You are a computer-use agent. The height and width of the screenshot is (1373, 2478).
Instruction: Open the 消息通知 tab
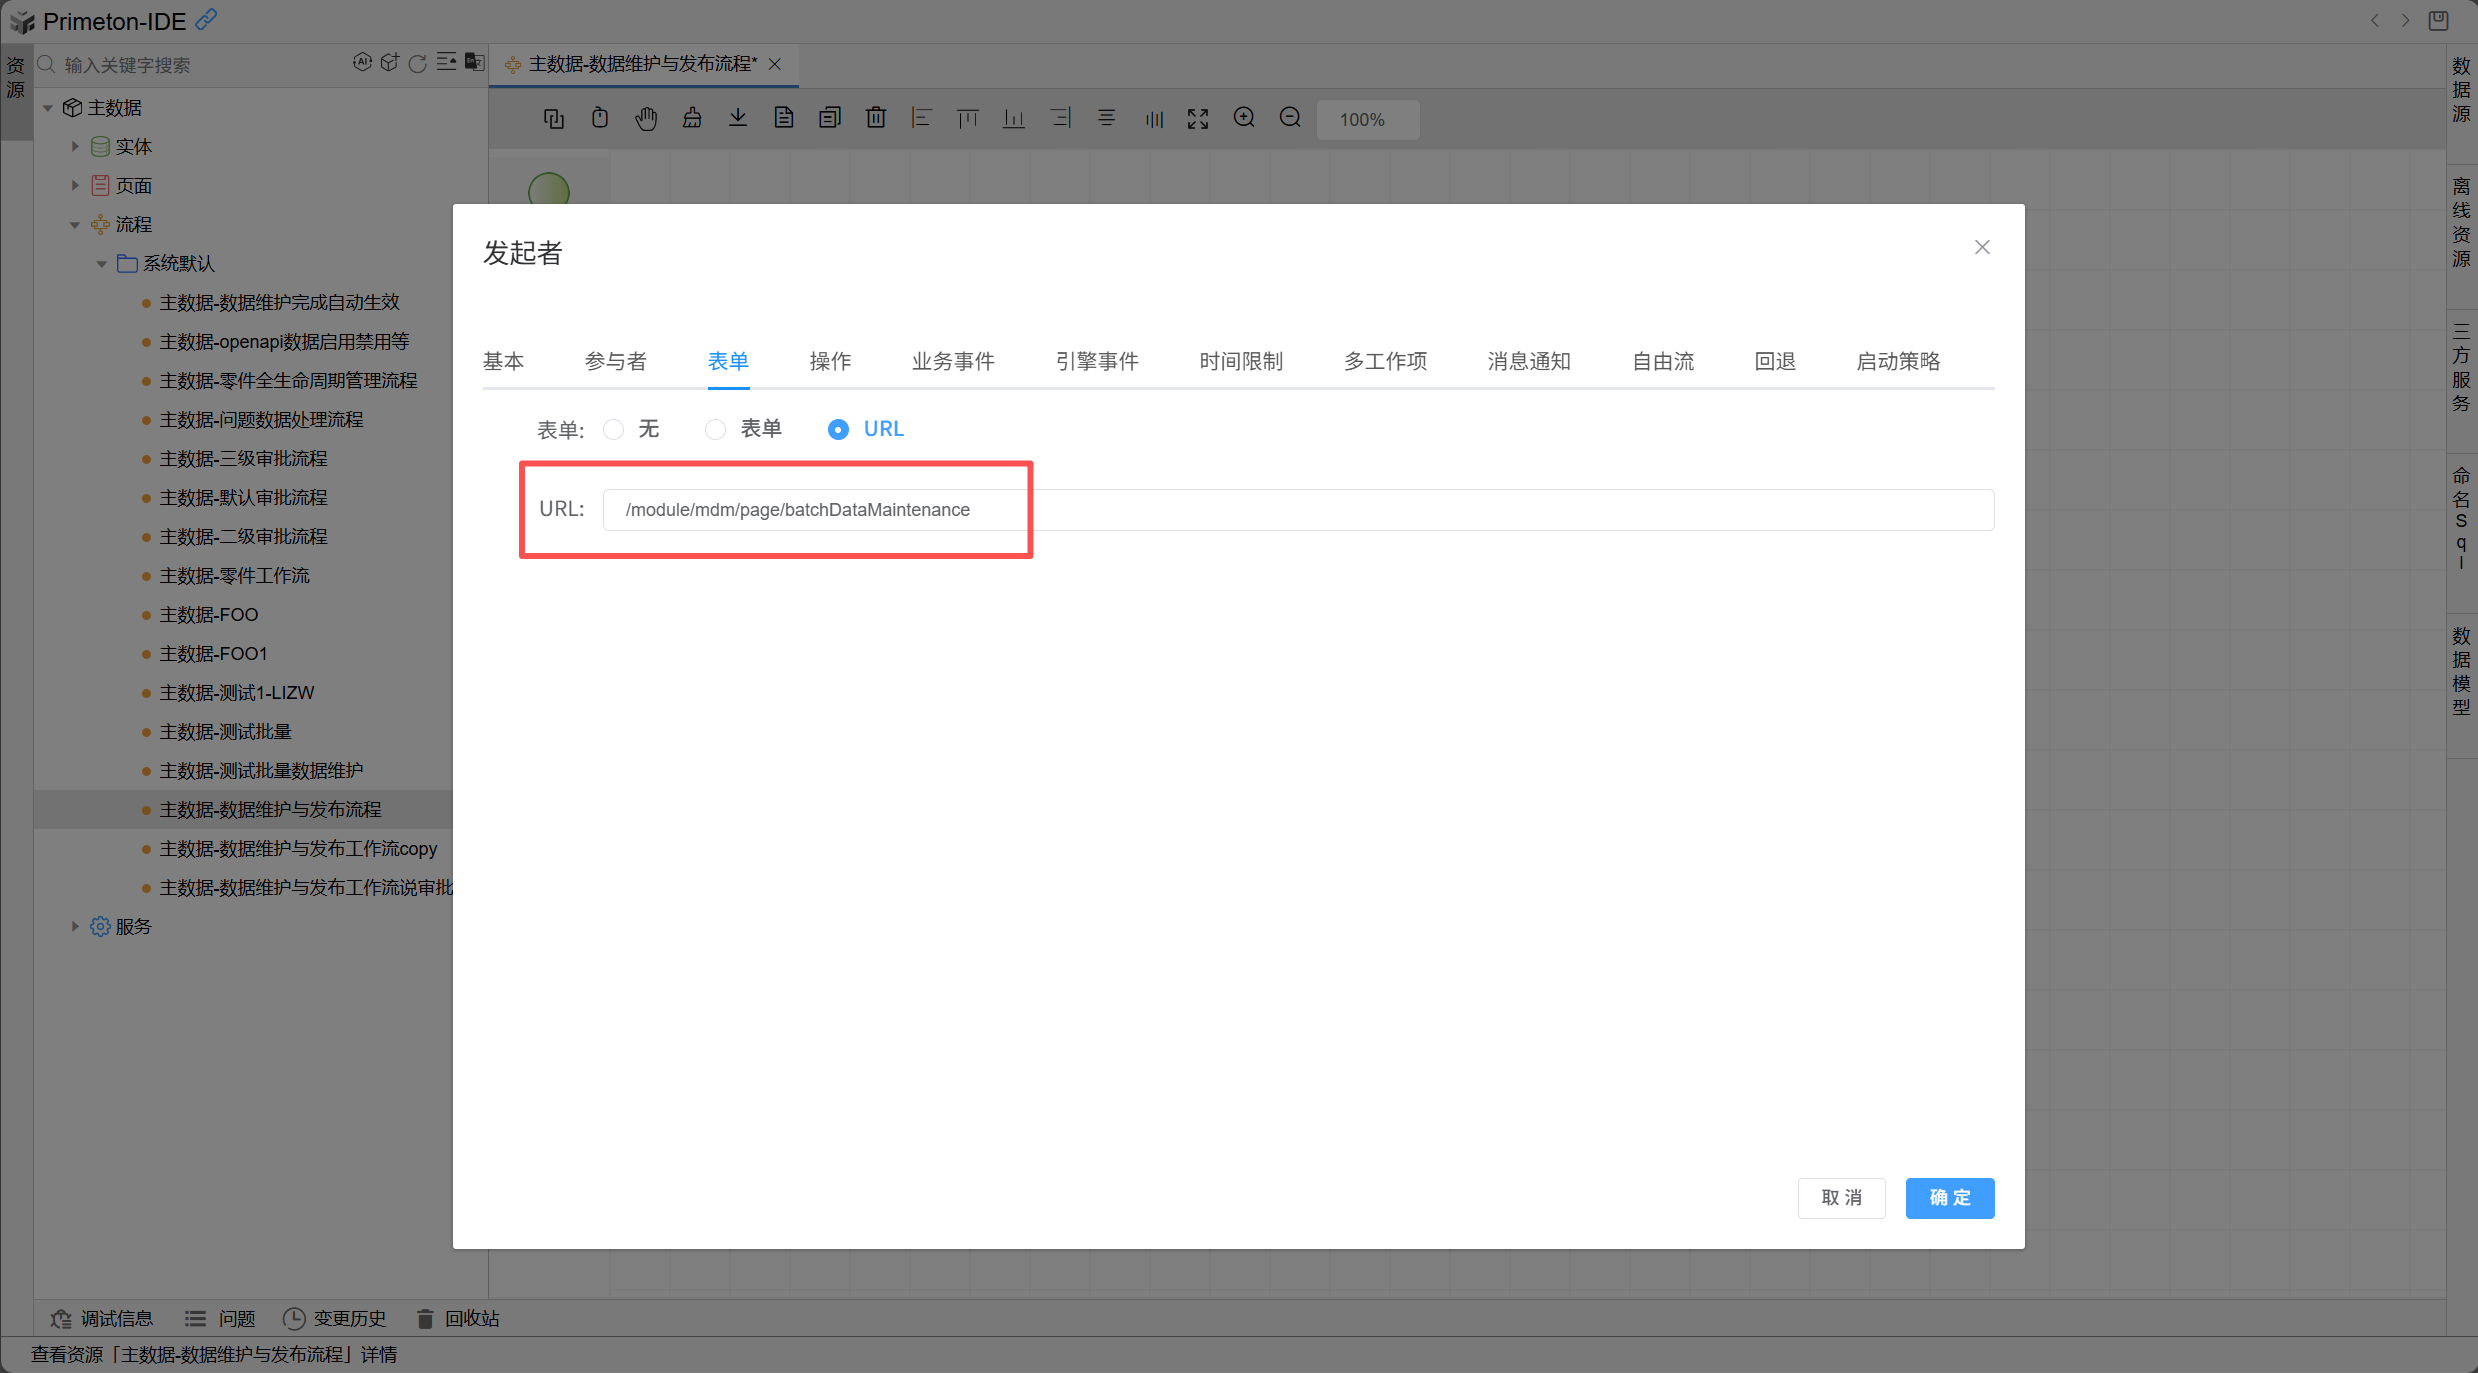click(1528, 361)
